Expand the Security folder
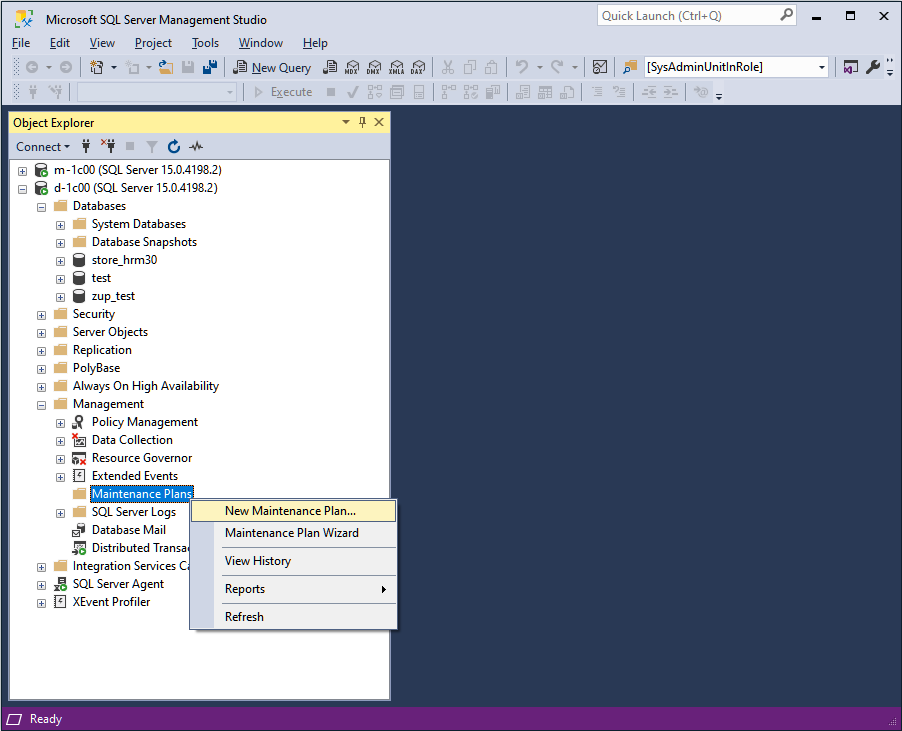902x731 pixels. [41, 315]
